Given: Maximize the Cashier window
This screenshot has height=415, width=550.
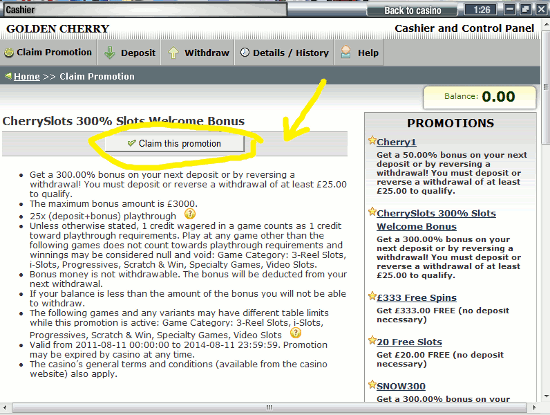Looking at the screenshot, I should coord(525,9).
